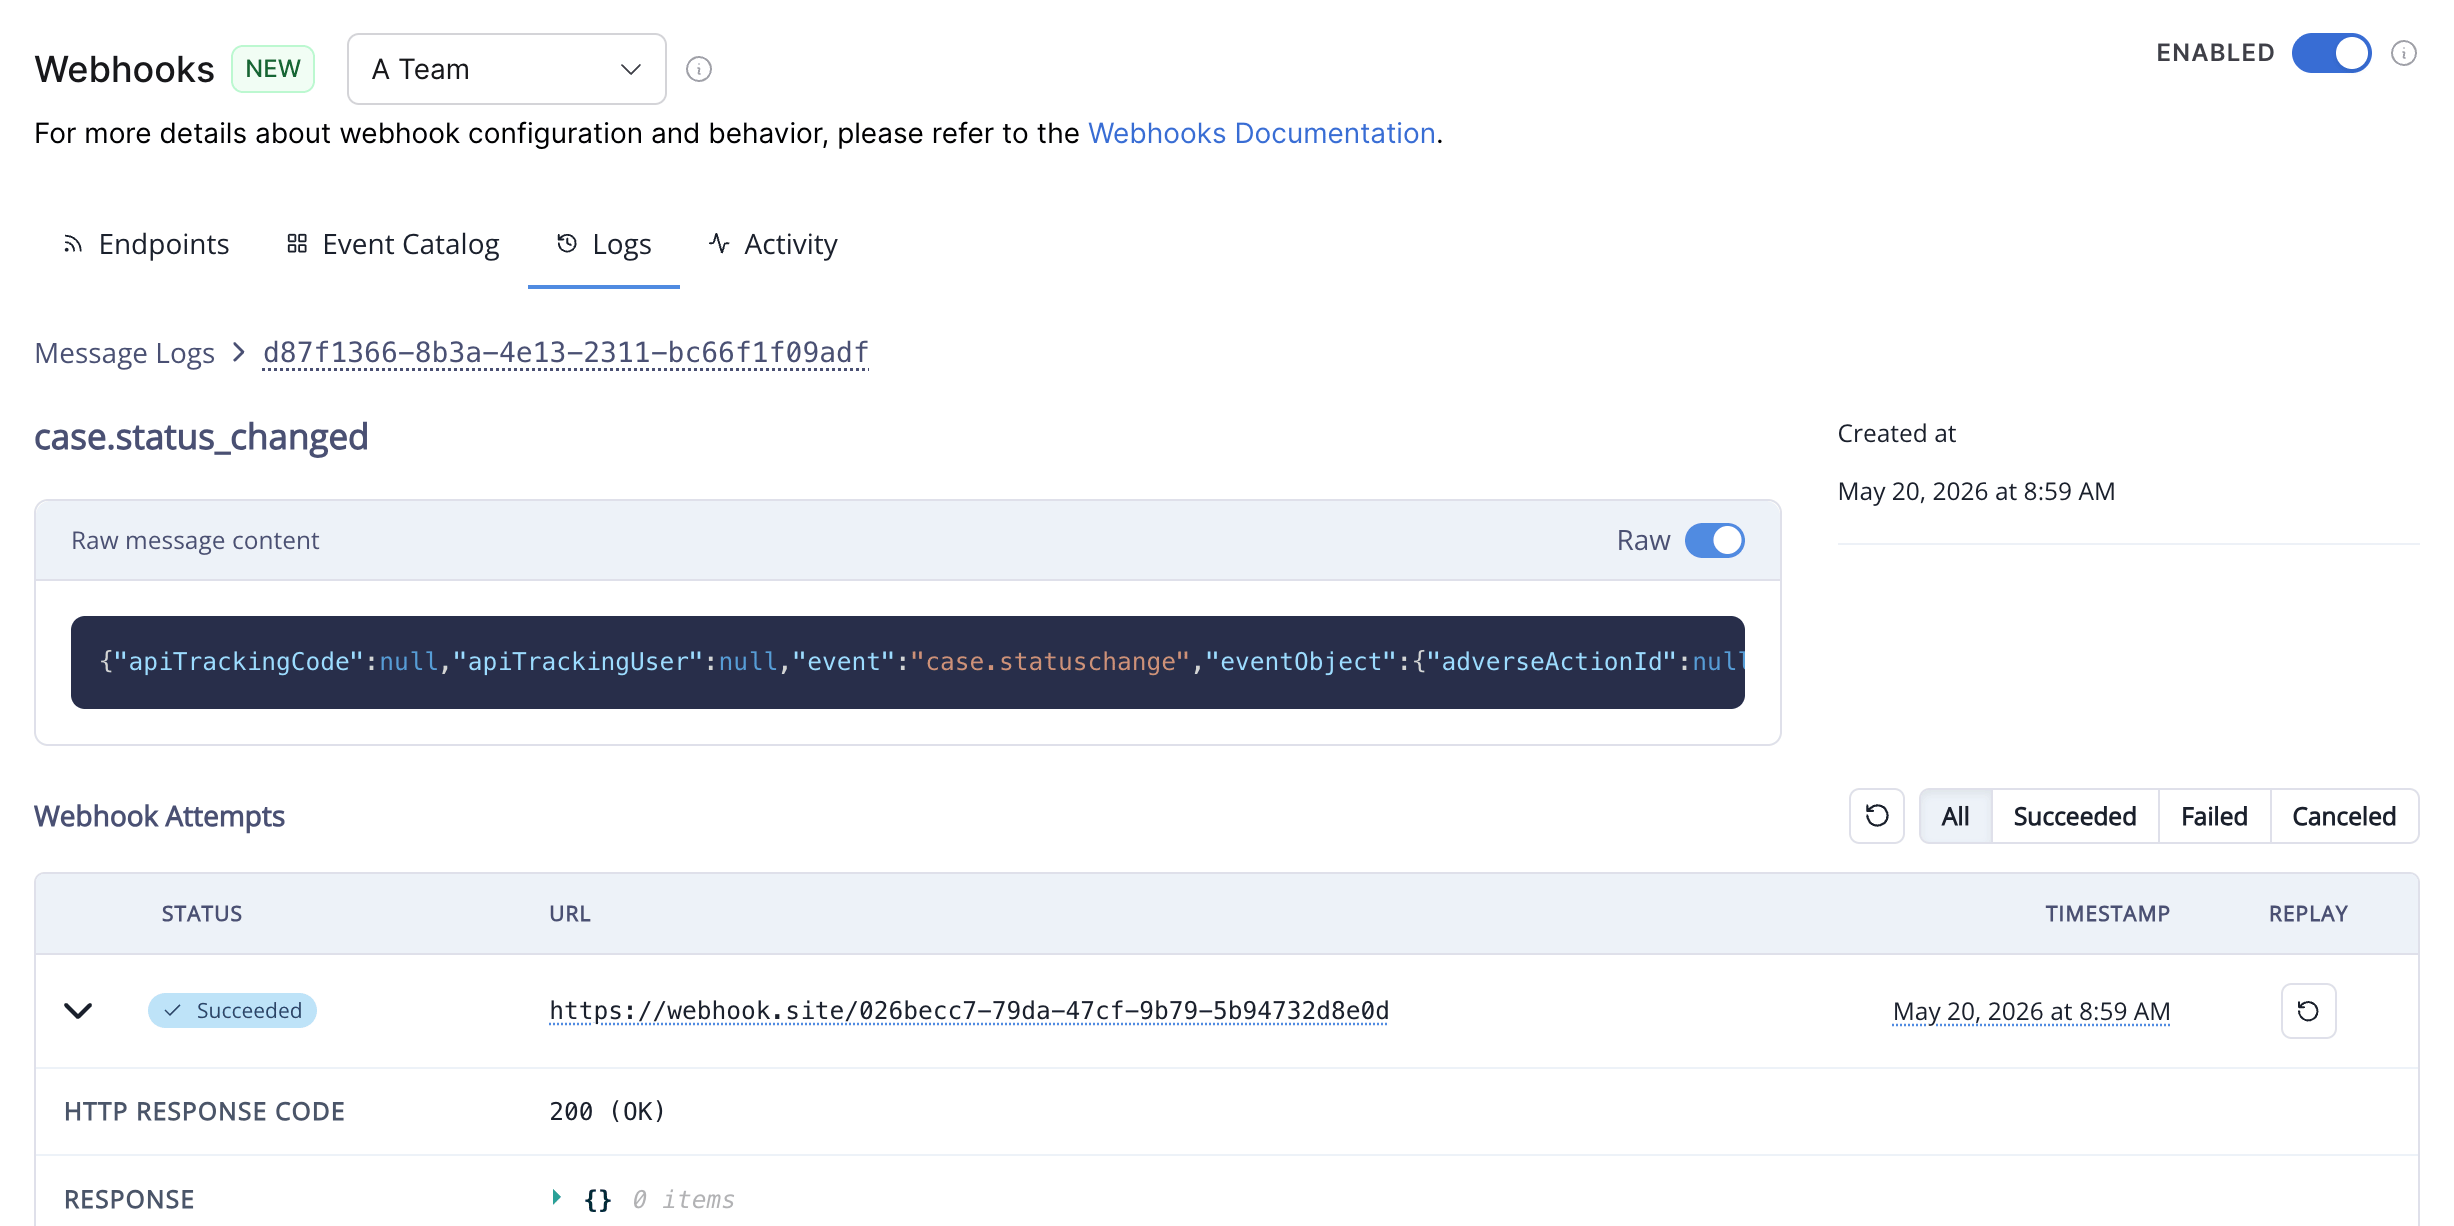Image resolution: width=2454 pixels, height=1226 pixels.
Task: Click the message ID d87f1366 breadcrumb
Action: [x=566, y=353]
